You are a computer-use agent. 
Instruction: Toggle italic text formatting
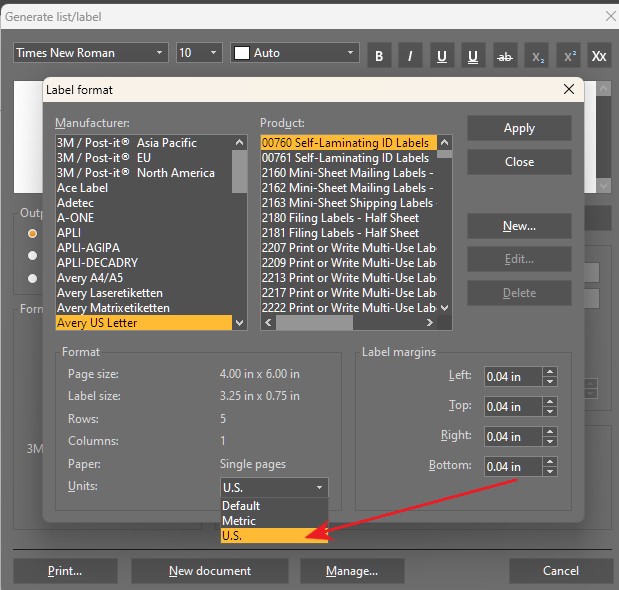coord(410,56)
